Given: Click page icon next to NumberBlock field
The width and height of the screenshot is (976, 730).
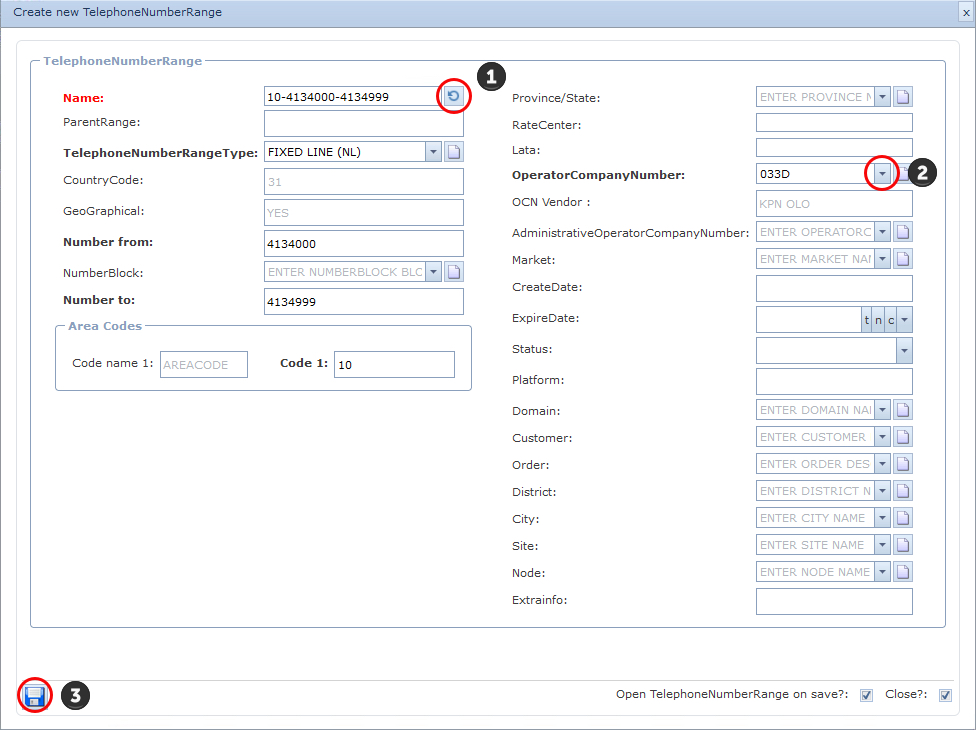Looking at the screenshot, I should (454, 272).
